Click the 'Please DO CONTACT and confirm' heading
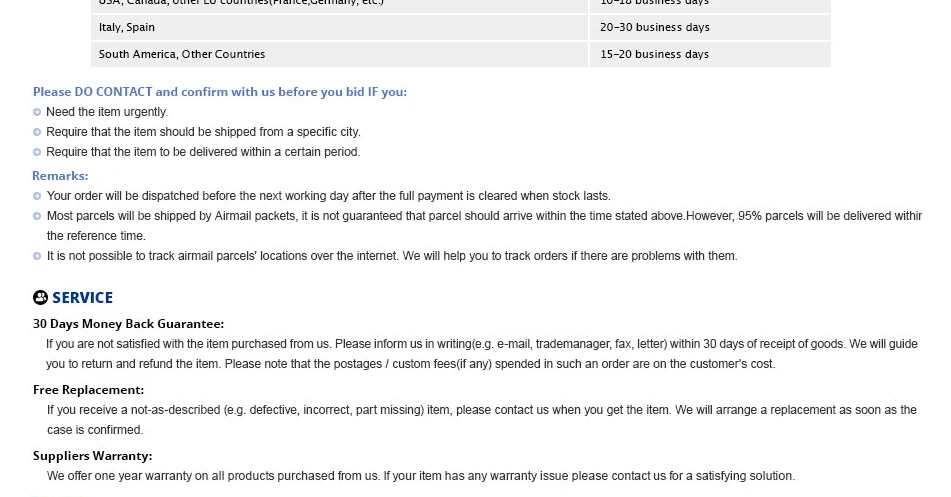 point(220,92)
